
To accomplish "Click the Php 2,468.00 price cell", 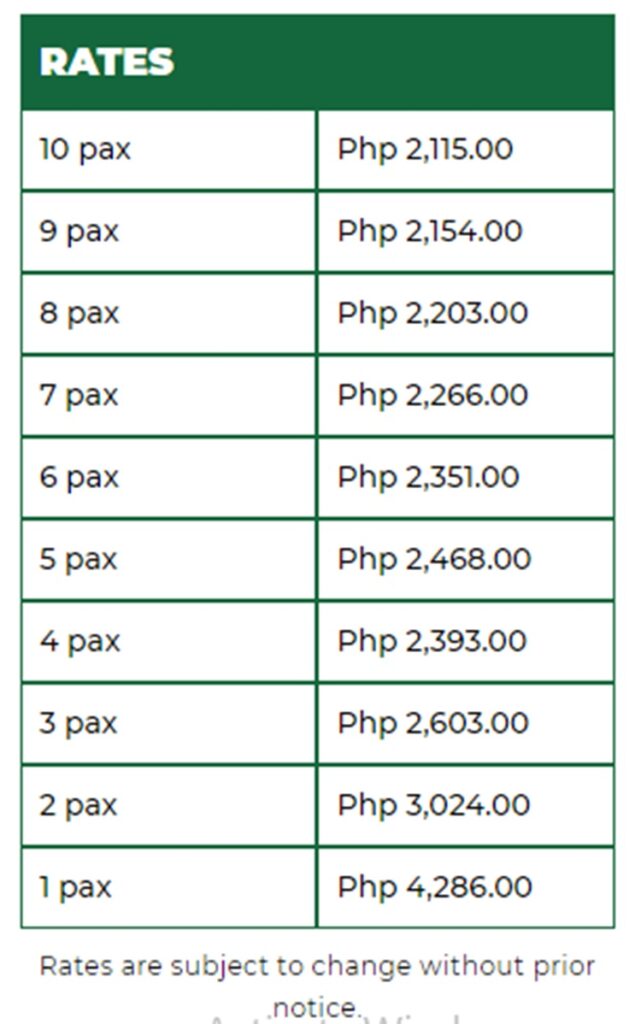I will coord(433,560).
